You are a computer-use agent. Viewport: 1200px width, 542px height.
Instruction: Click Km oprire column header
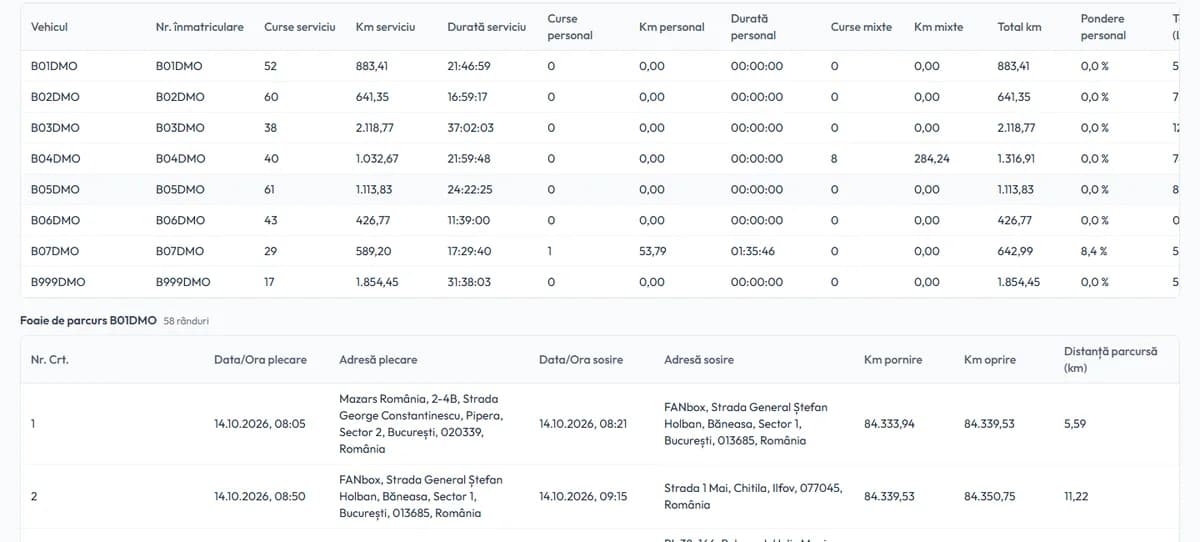[990, 360]
